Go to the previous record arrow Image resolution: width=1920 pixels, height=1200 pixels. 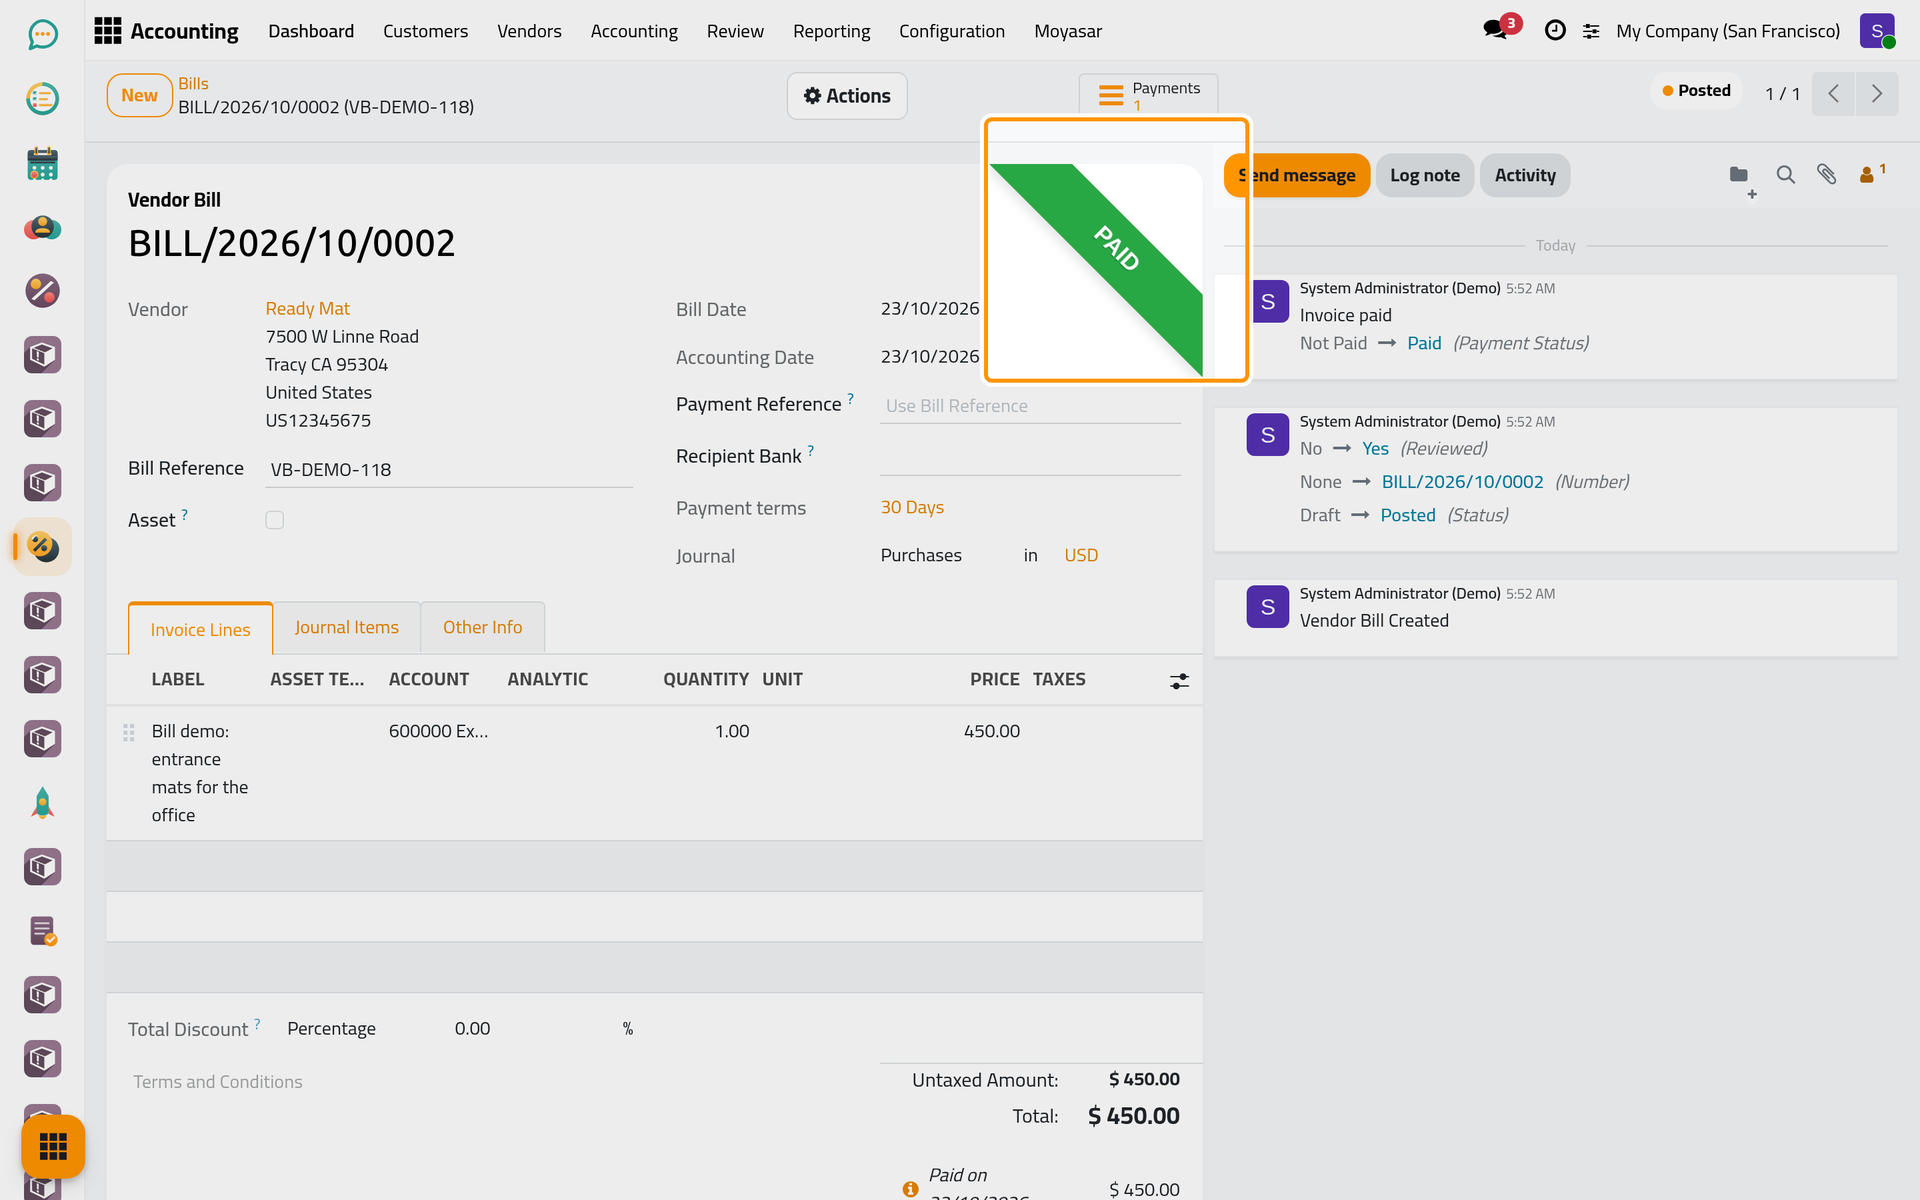click(1834, 94)
